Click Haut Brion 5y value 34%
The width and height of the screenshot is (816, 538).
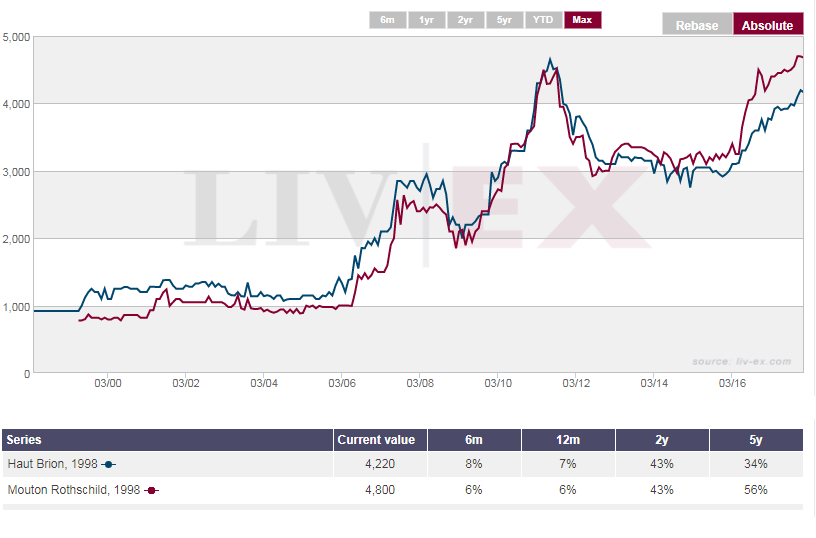[756, 464]
